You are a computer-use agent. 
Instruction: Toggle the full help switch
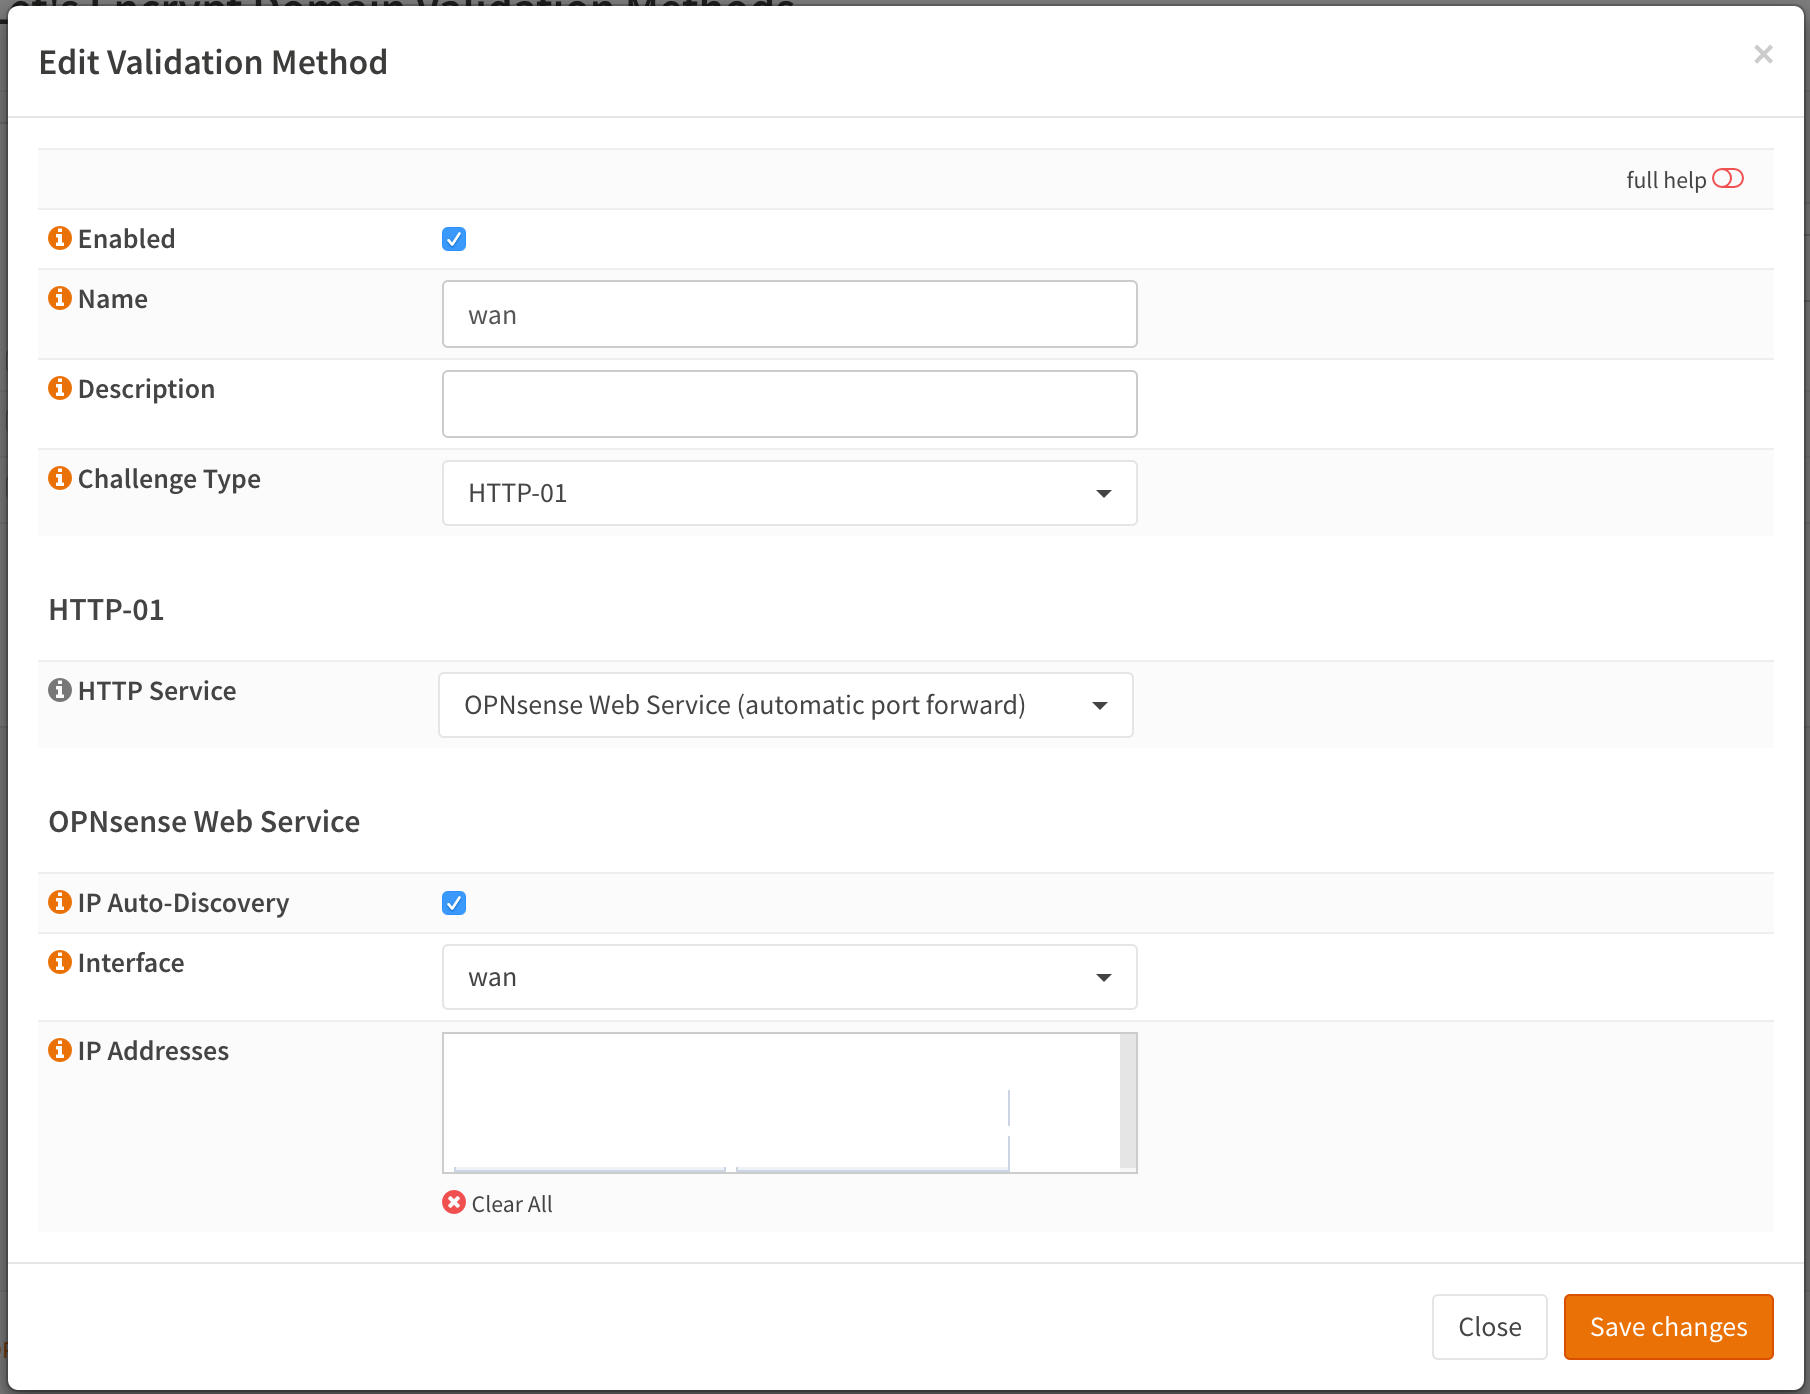point(1729,178)
